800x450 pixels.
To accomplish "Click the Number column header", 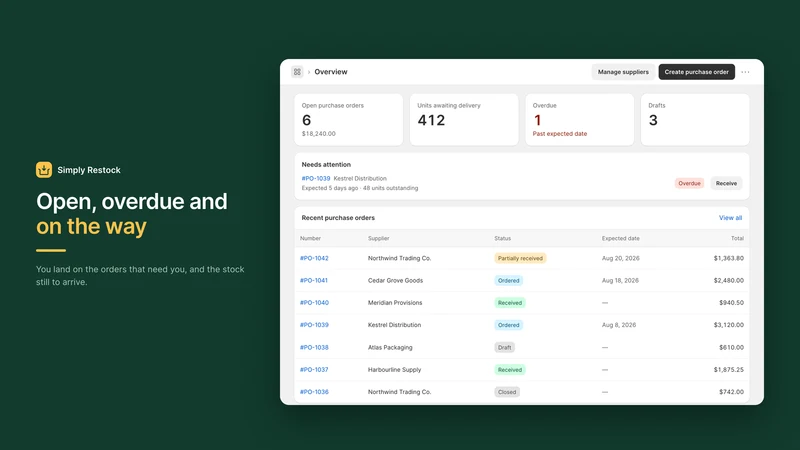I will pos(310,238).
